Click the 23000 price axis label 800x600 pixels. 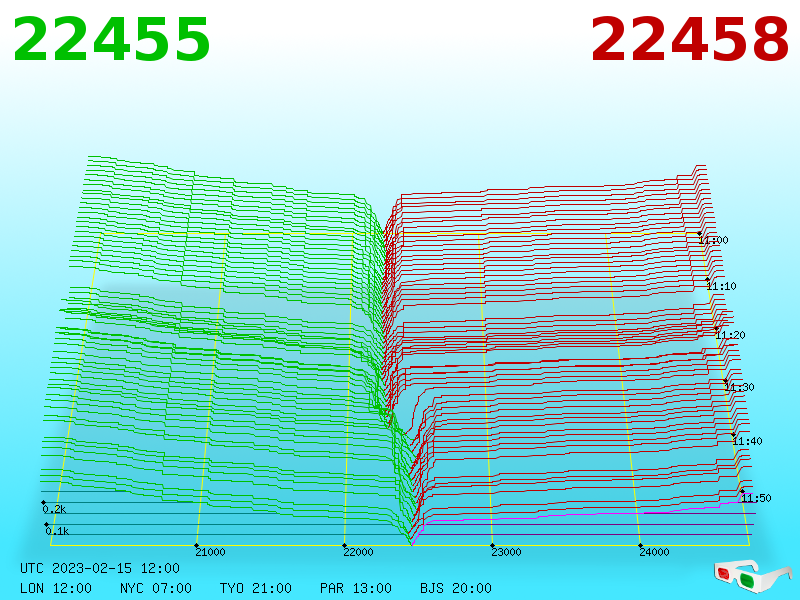pyautogui.click(x=506, y=552)
